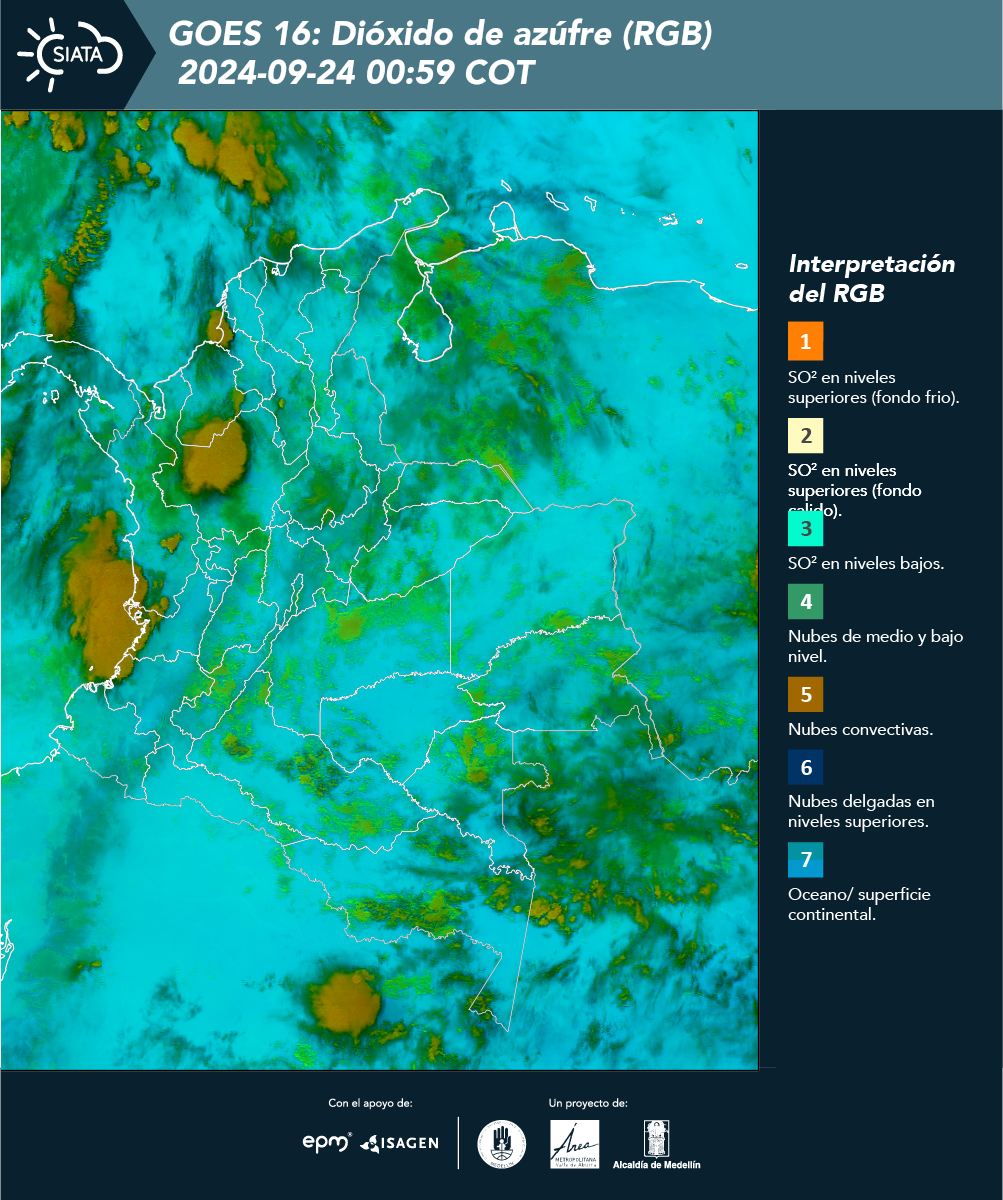Viewport: 1003px width, 1200px height.
Task: Click 'Con el apoyo de:' text
Action: click(370, 1103)
